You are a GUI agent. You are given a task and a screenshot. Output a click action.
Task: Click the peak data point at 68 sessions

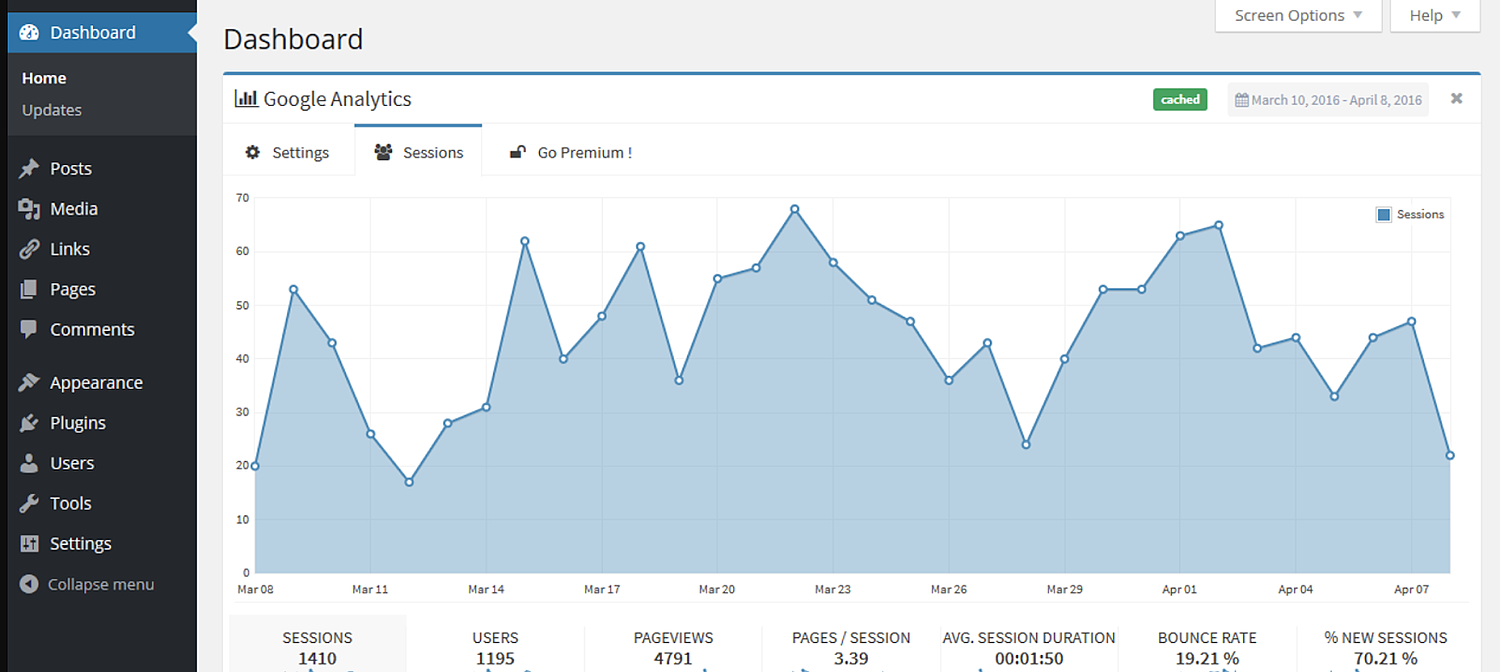794,209
